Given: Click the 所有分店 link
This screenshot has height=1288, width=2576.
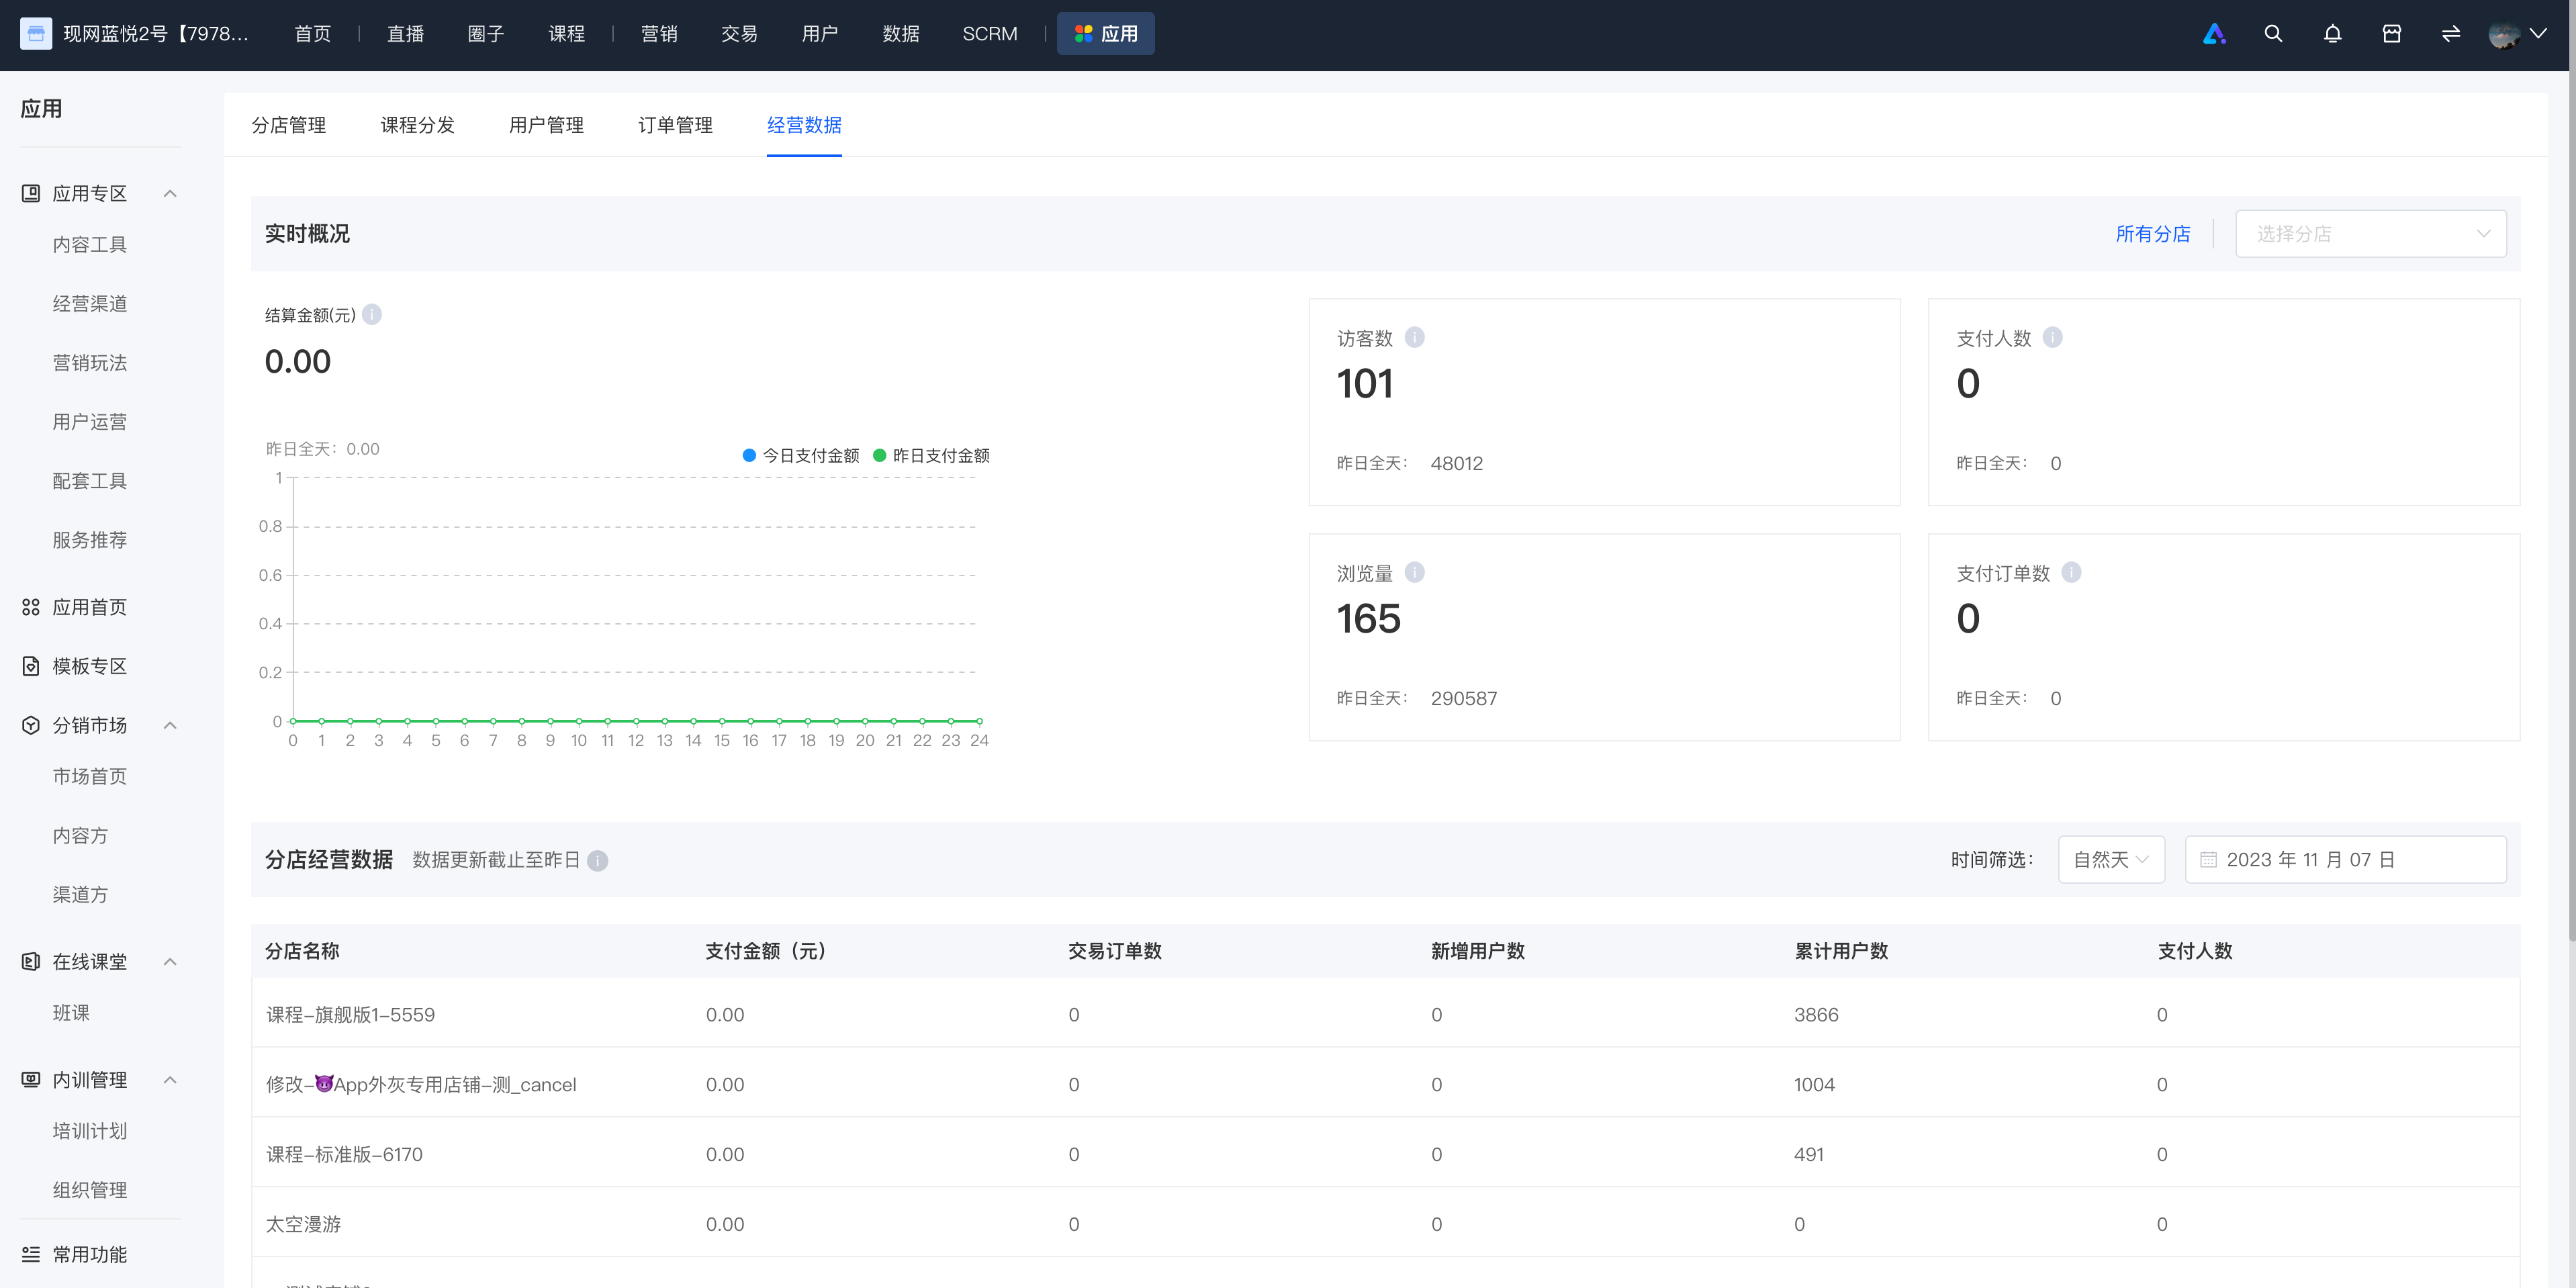Looking at the screenshot, I should 2152,234.
